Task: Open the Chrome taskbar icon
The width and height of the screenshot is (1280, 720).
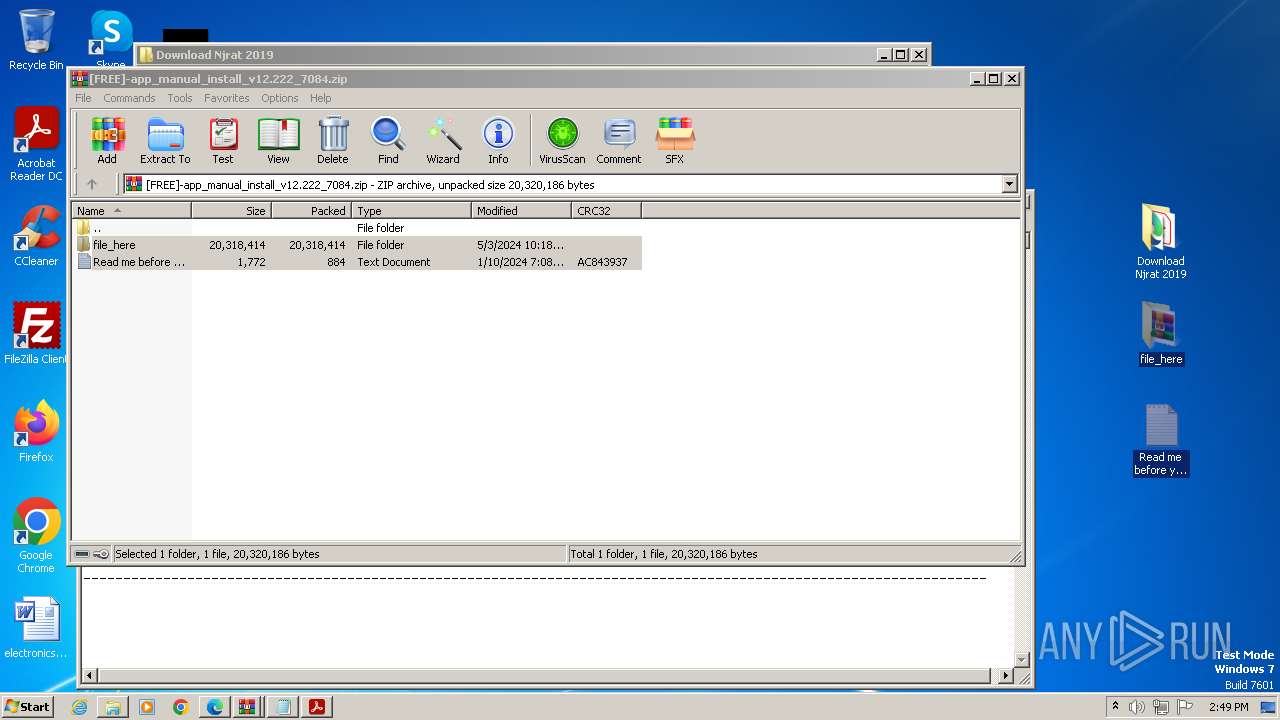Action: [x=181, y=707]
